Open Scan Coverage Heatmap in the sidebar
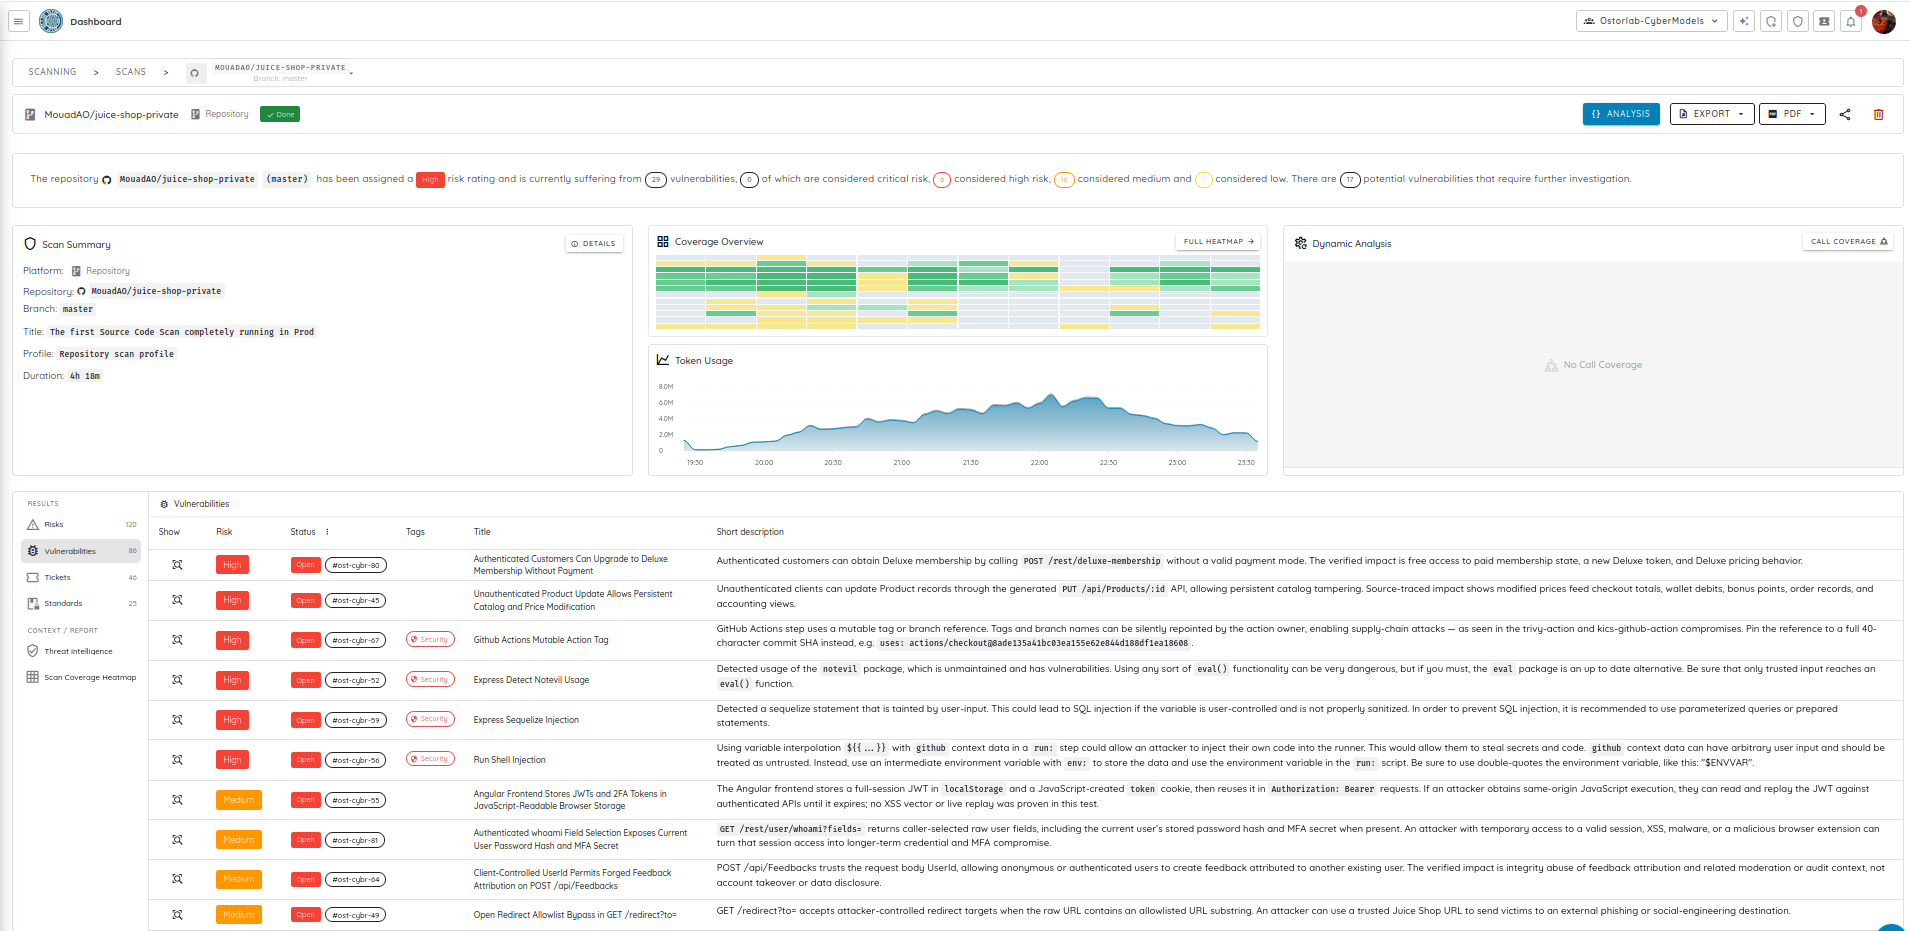 (x=81, y=677)
